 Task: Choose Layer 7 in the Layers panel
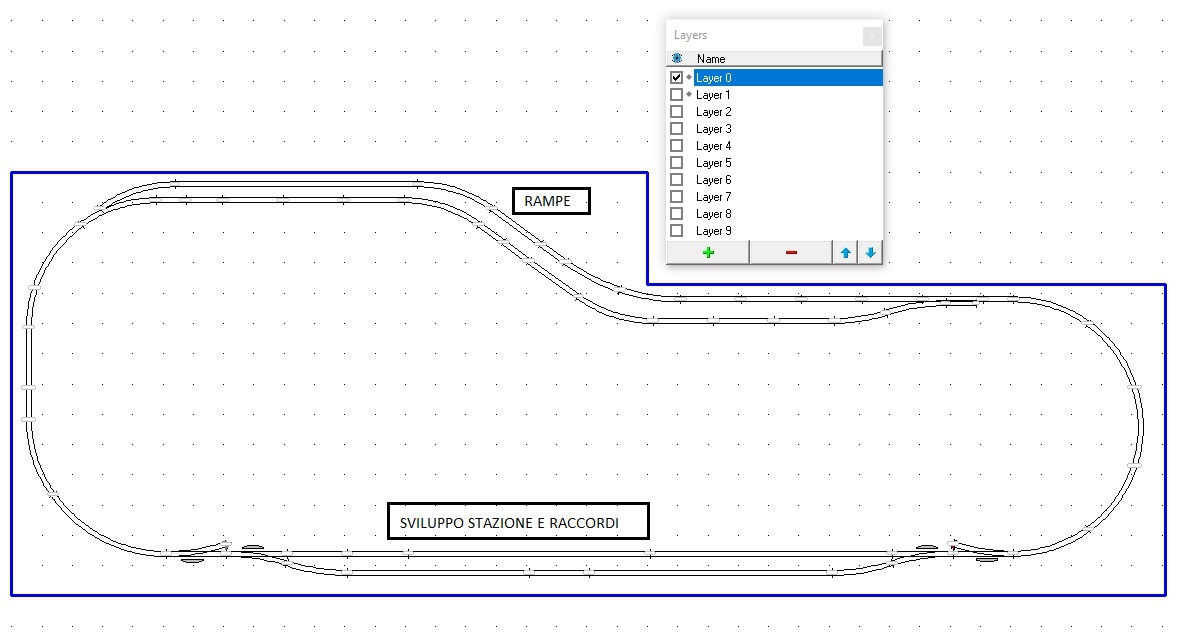pyautogui.click(x=714, y=197)
